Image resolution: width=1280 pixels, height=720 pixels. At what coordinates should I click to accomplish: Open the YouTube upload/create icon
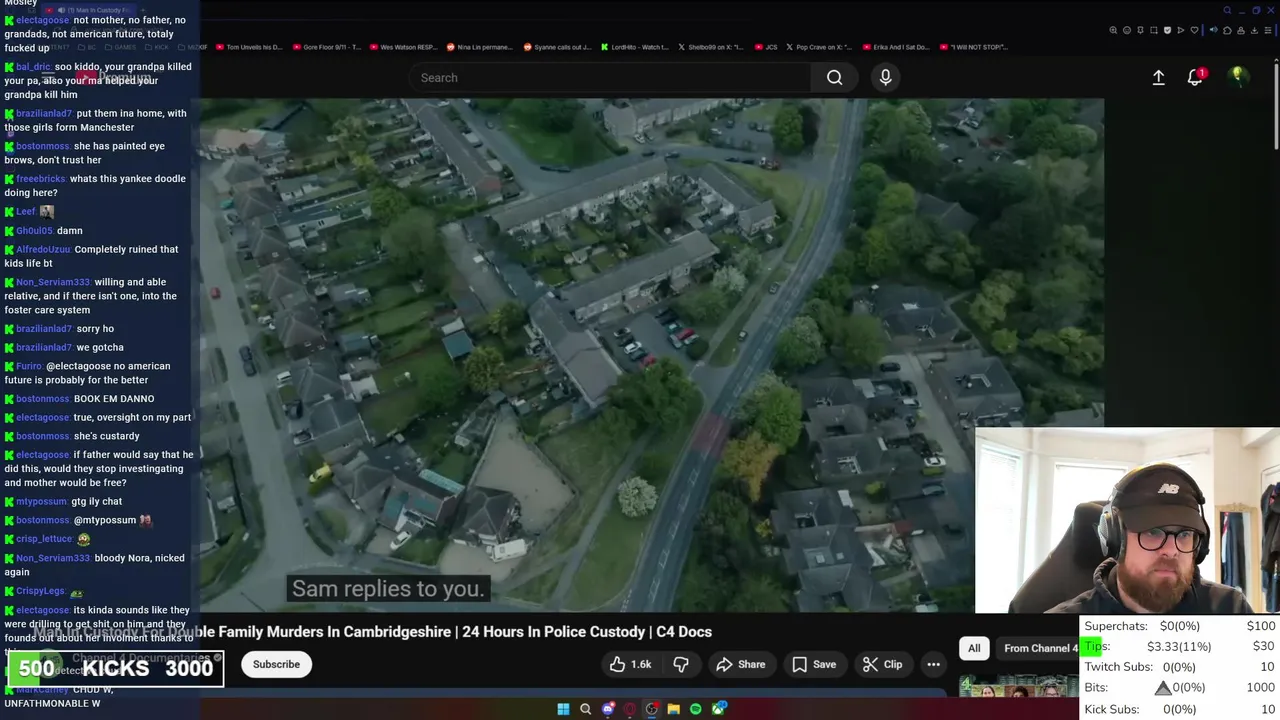(x=1158, y=78)
